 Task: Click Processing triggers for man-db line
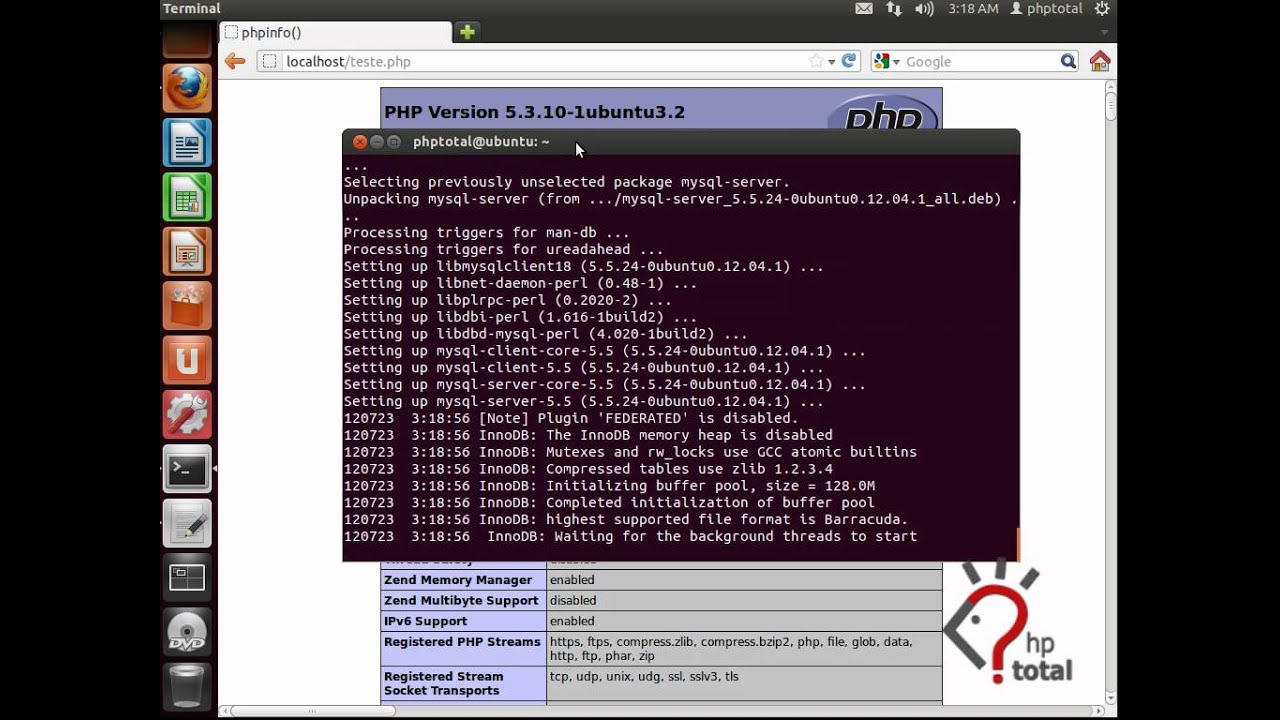[487, 233]
